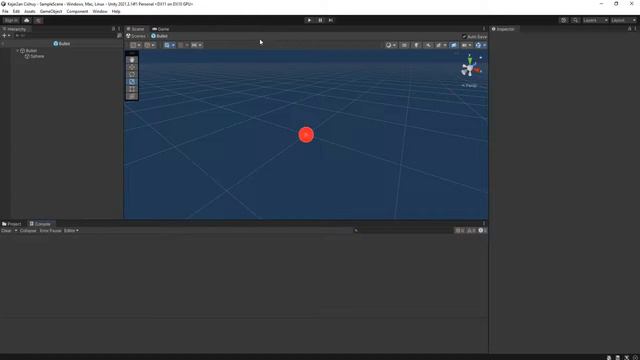Viewport: 640px width, 360px height.
Task: Toggle grid visibility in scene toolbar
Action: 167,45
